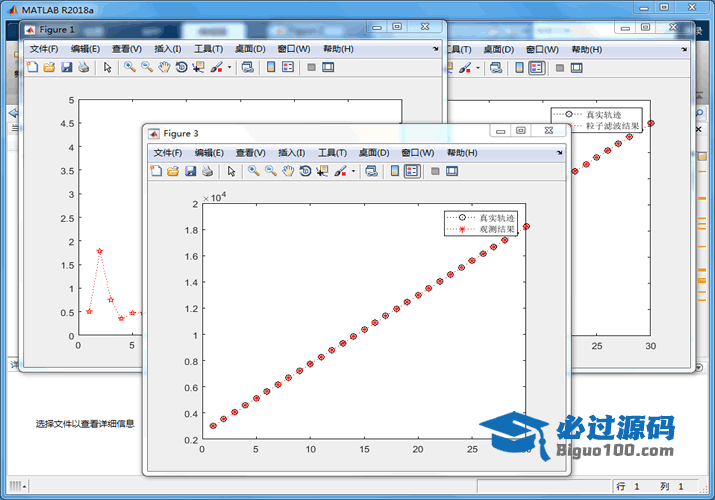Open 帮助(H) menu in Figure 1
715x500 pixels.
pos(338,49)
